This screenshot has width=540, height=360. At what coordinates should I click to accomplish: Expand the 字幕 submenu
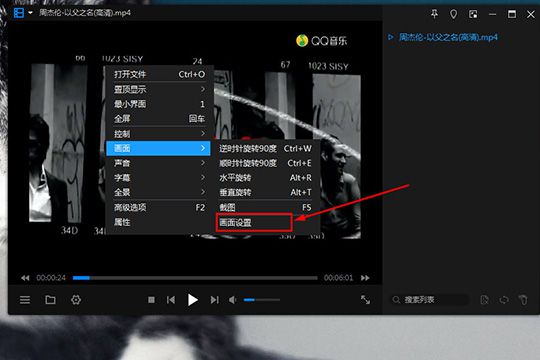click(158, 178)
